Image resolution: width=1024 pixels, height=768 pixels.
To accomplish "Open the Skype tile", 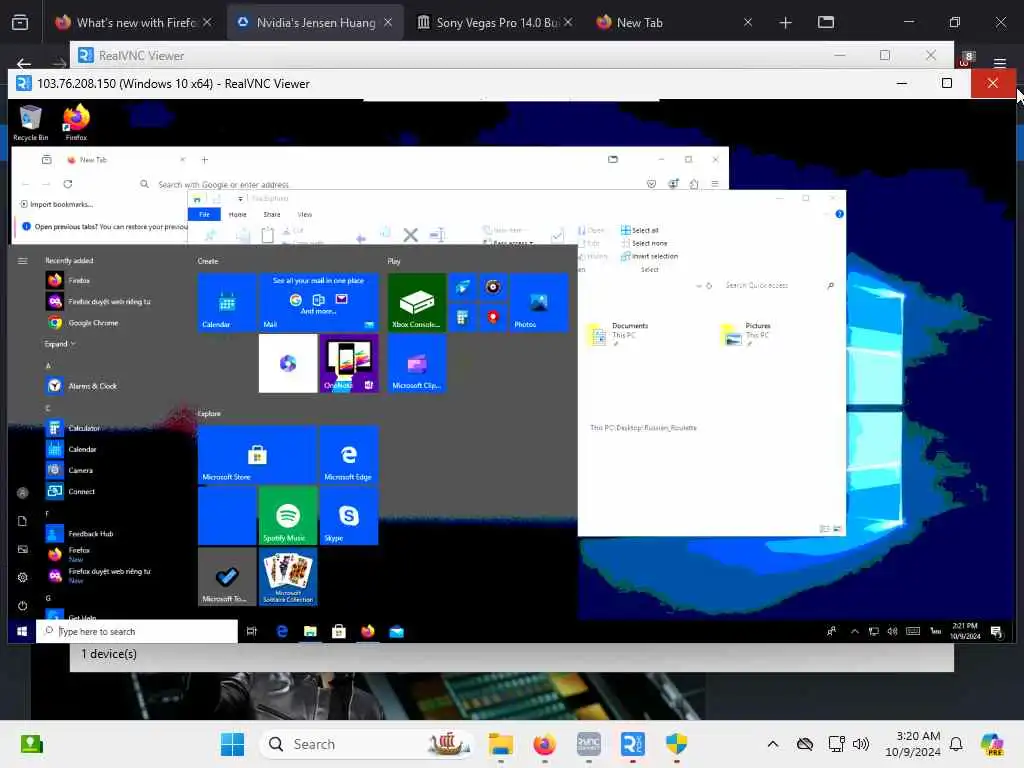I will tap(349, 516).
